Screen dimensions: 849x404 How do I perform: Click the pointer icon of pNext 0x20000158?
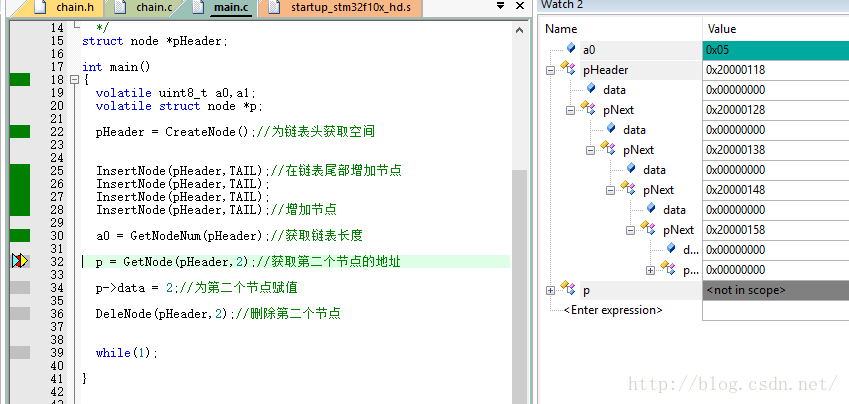pos(648,229)
